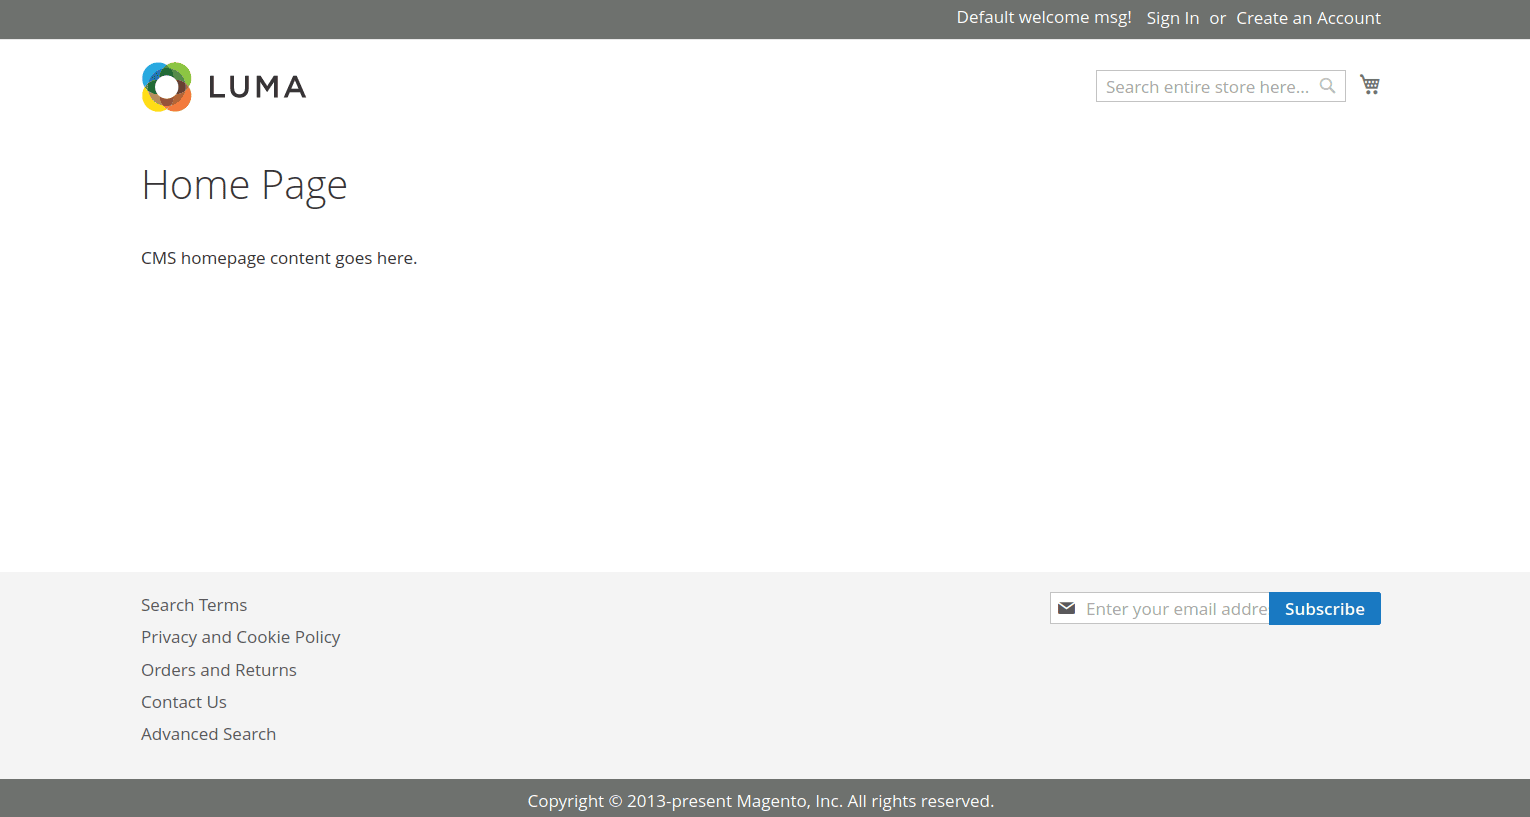Click the Subscribe button

(x=1325, y=608)
